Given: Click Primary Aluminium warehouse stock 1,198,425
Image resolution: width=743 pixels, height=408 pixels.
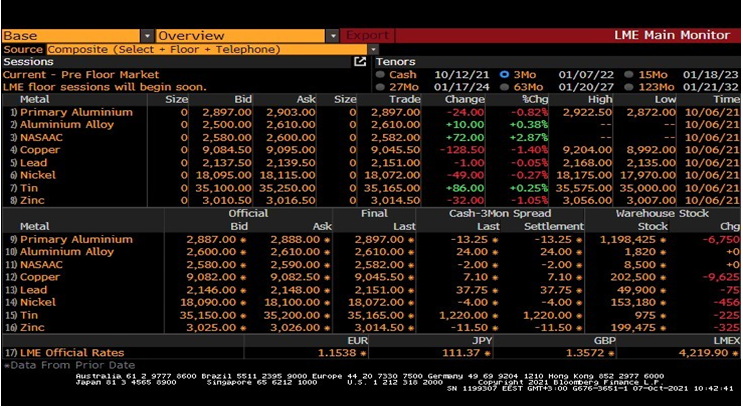Looking at the screenshot, I should (x=627, y=239).
